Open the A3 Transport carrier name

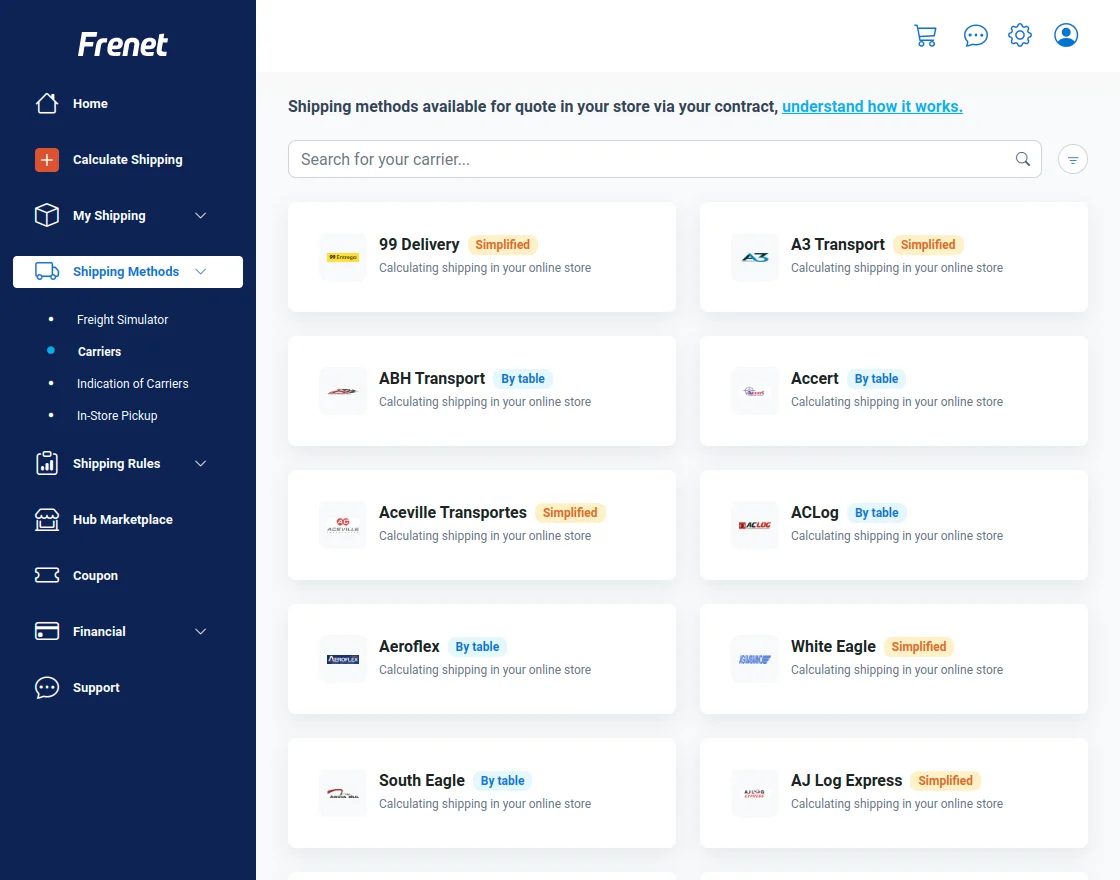(x=838, y=244)
